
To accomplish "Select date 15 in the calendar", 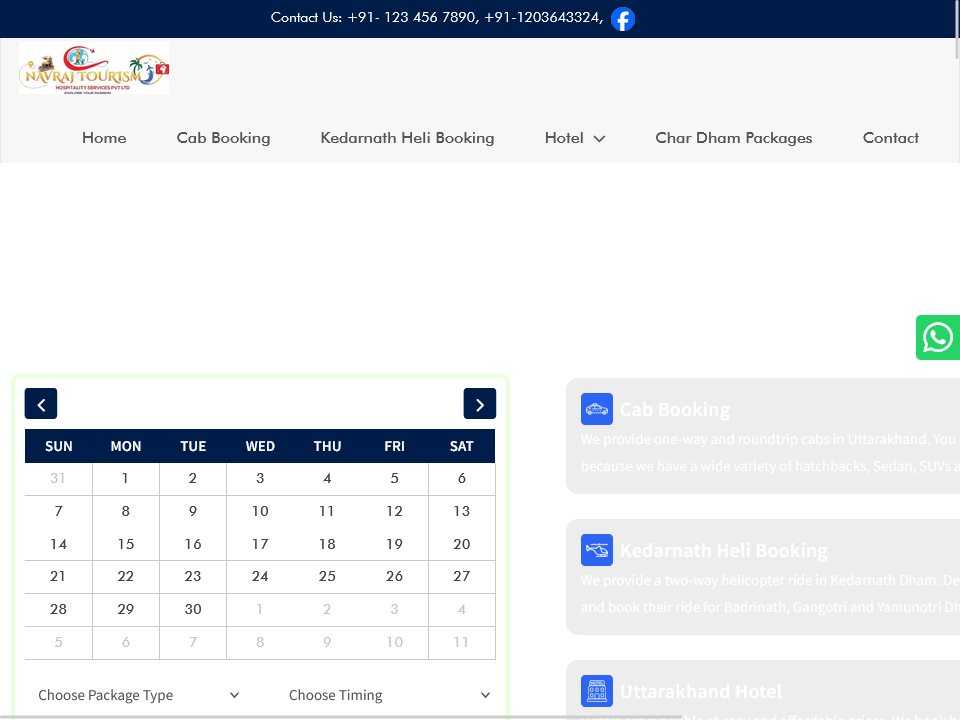I will pyautogui.click(x=126, y=544).
